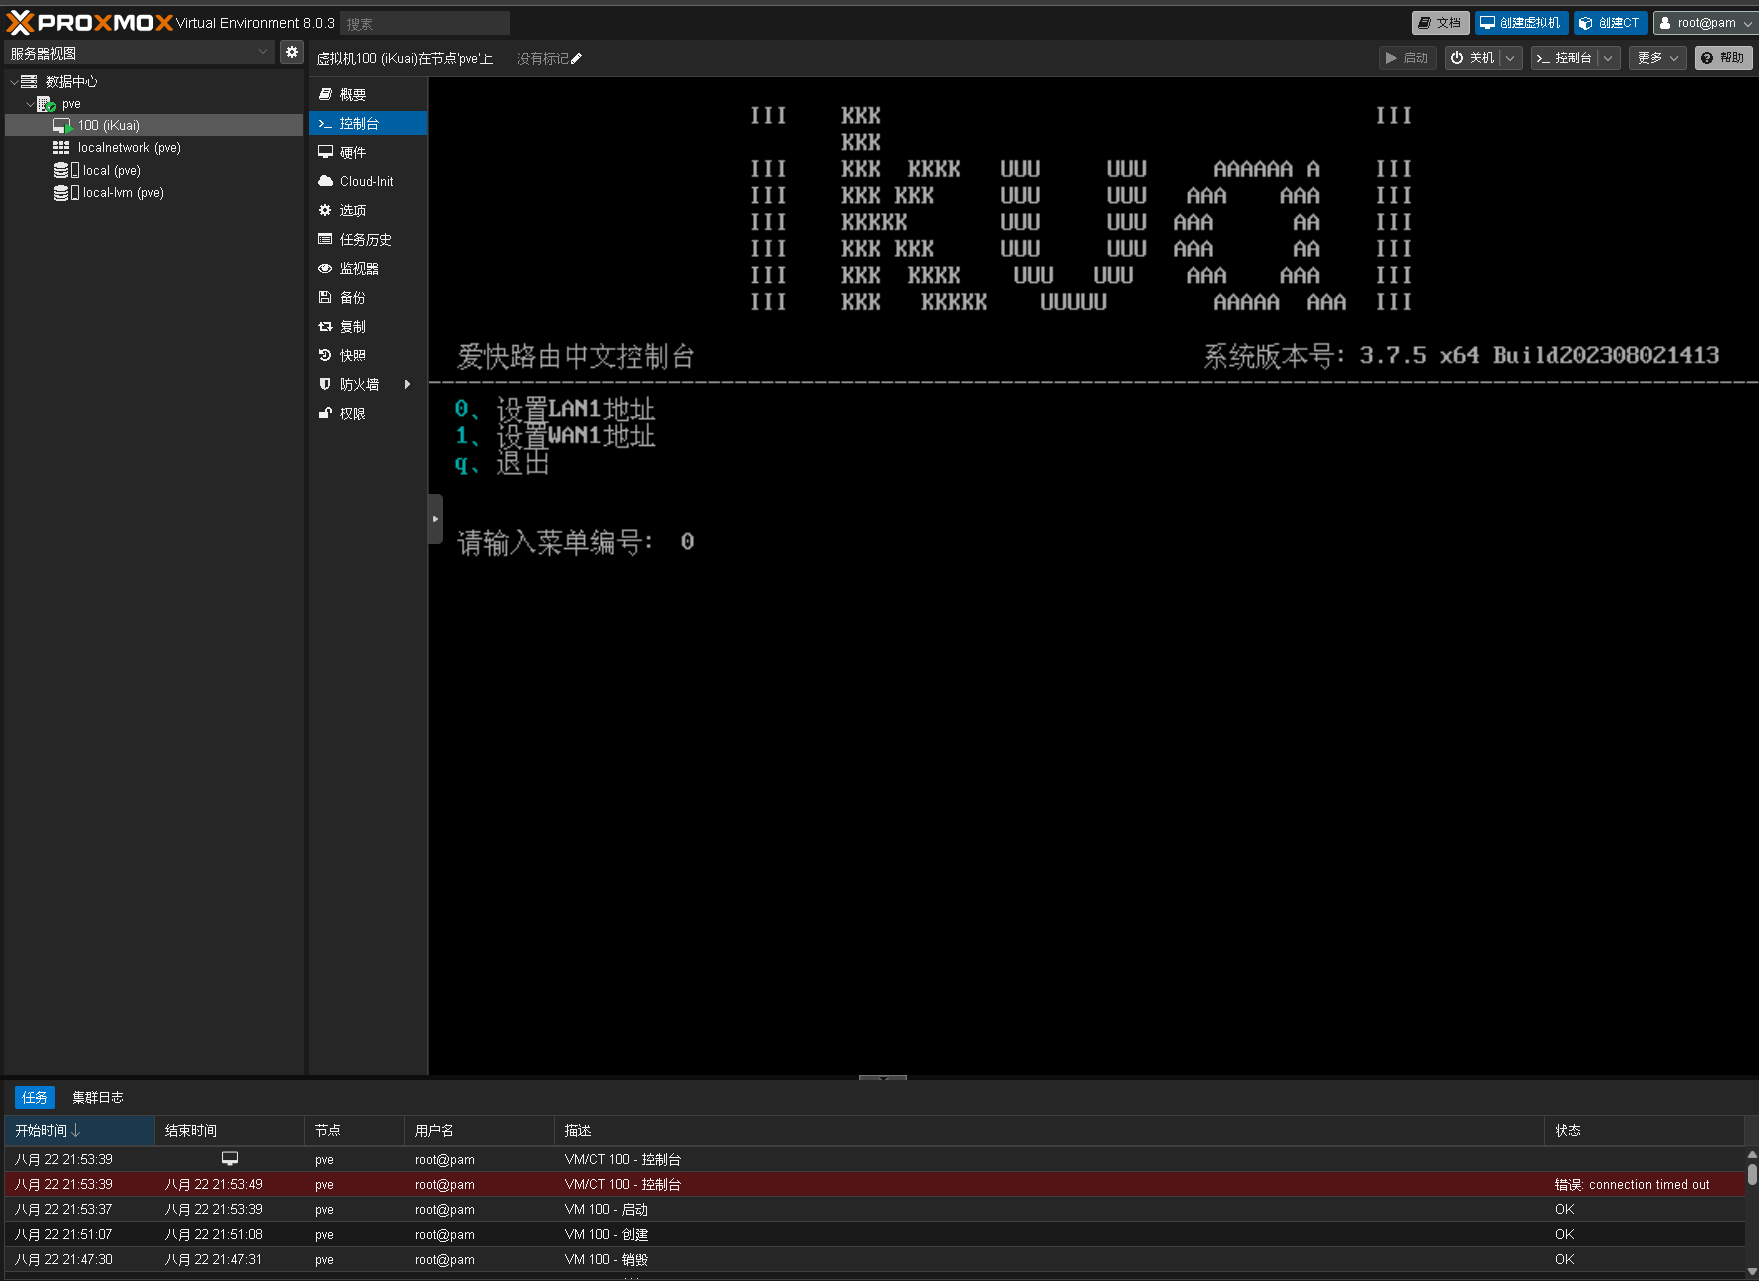Click the gear settings icon beside server view
Screen dimensions: 1759x1281
[x=291, y=53]
